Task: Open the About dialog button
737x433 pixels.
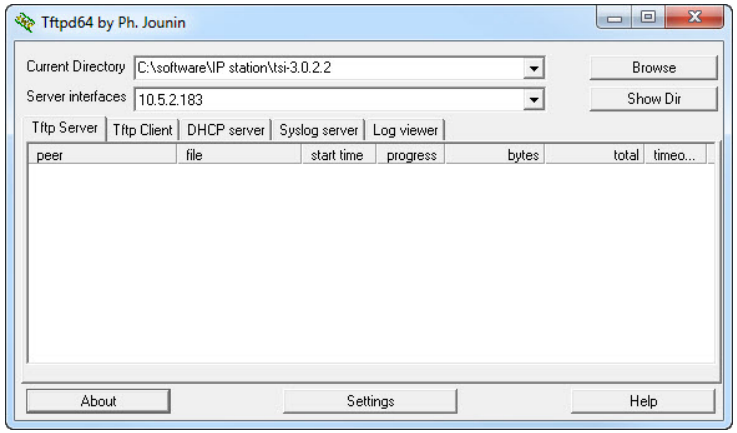Action: pyautogui.click(x=98, y=401)
